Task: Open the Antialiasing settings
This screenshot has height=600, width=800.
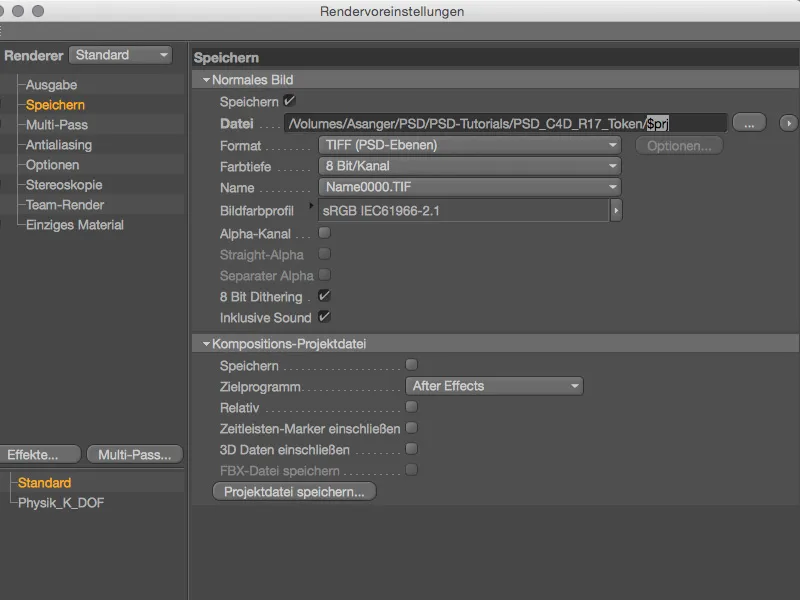Action: click(x=59, y=145)
